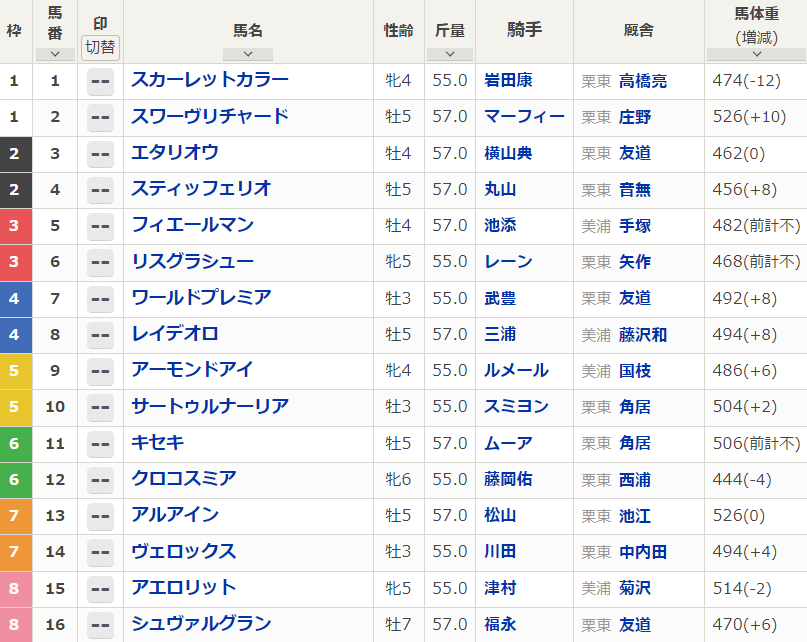View jockey profile for ルメール
The width and height of the screenshot is (807, 642).
[516, 370]
